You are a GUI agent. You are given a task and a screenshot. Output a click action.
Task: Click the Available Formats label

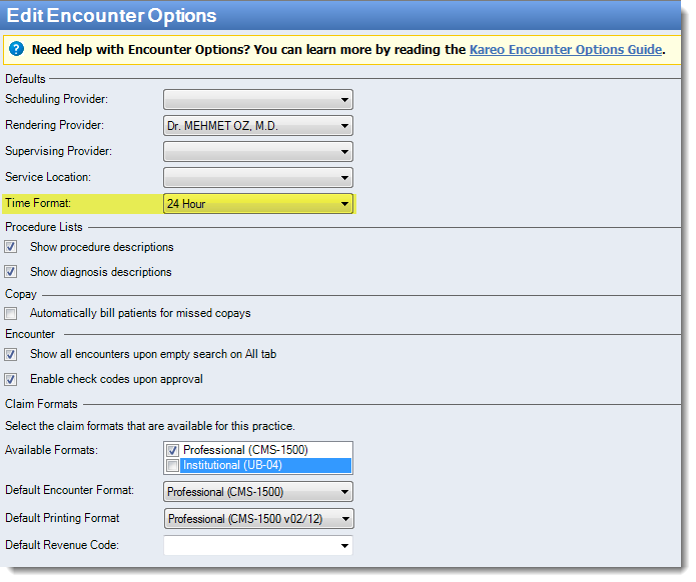(51, 450)
